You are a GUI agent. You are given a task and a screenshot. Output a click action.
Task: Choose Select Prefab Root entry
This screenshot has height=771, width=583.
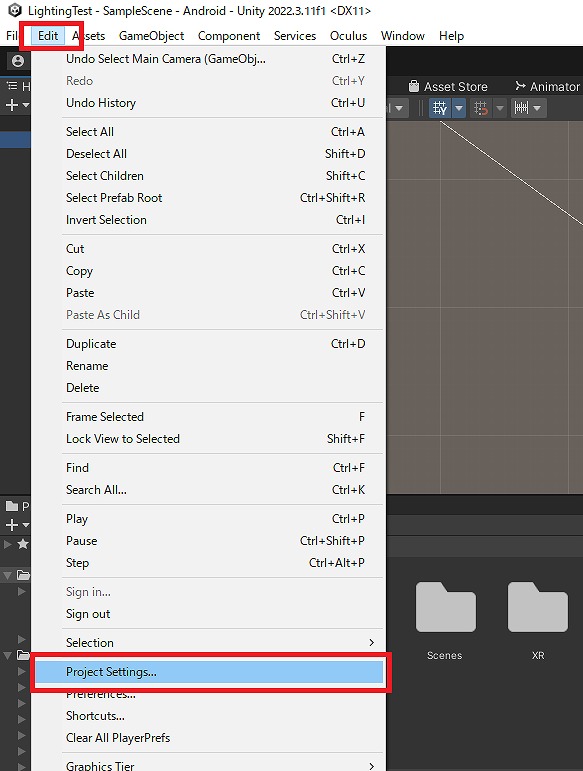click(209, 198)
